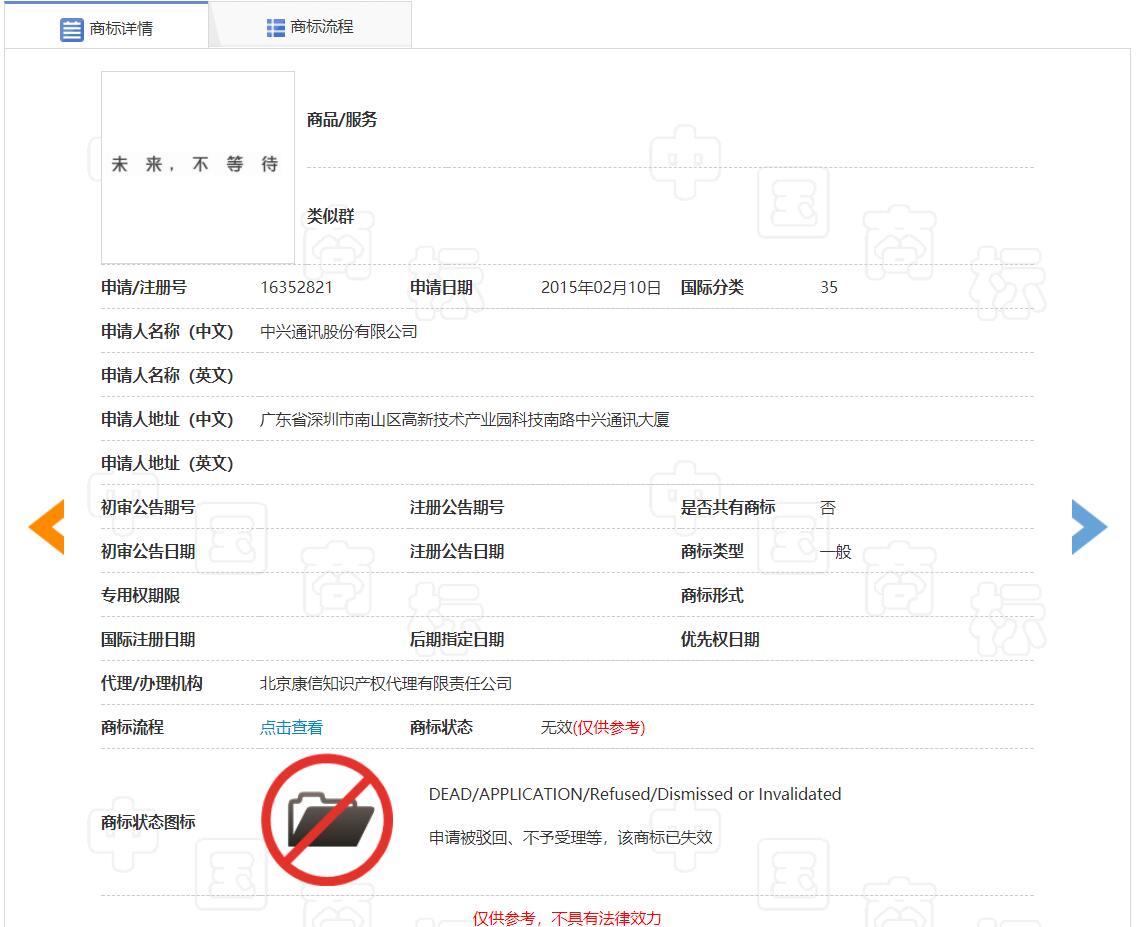Click the red prohibited folder status icon
This screenshot has height=927, width=1140.
point(327,820)
